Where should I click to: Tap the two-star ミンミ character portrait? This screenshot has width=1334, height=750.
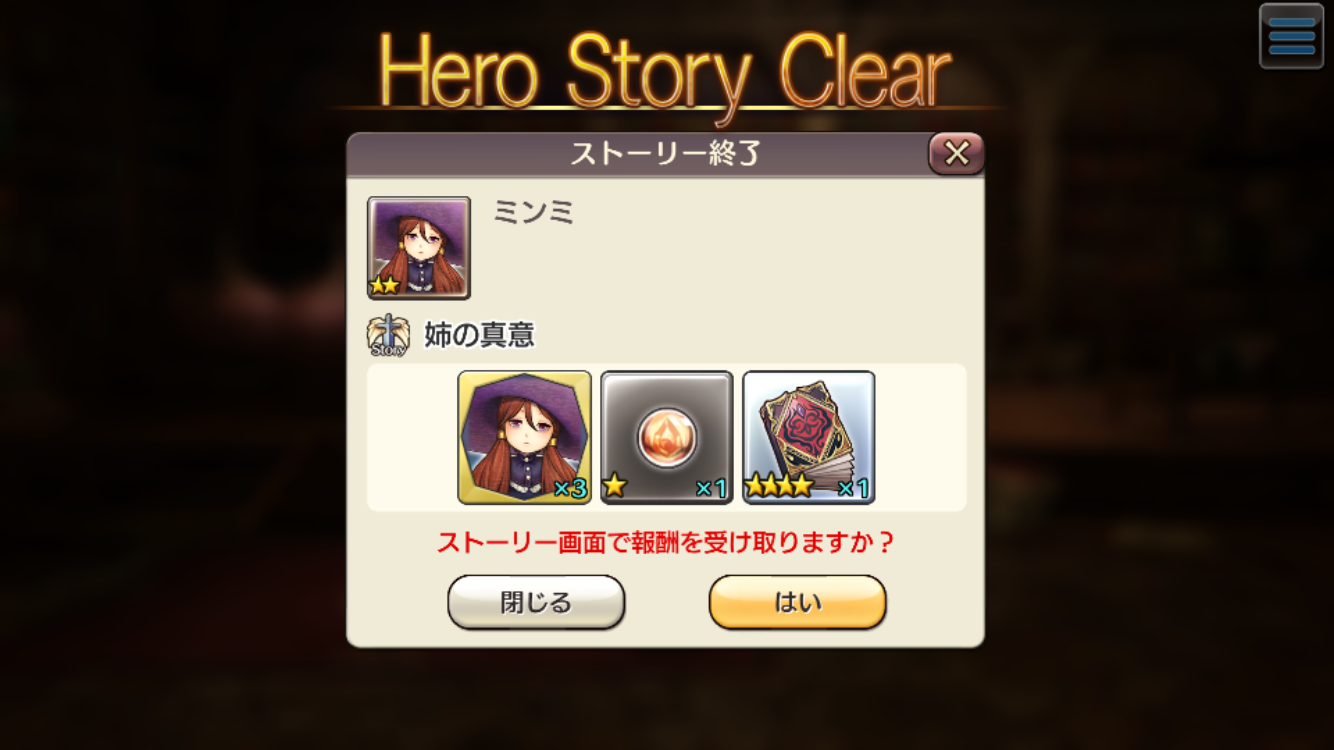pyautogui.click(x=419, y=247)
